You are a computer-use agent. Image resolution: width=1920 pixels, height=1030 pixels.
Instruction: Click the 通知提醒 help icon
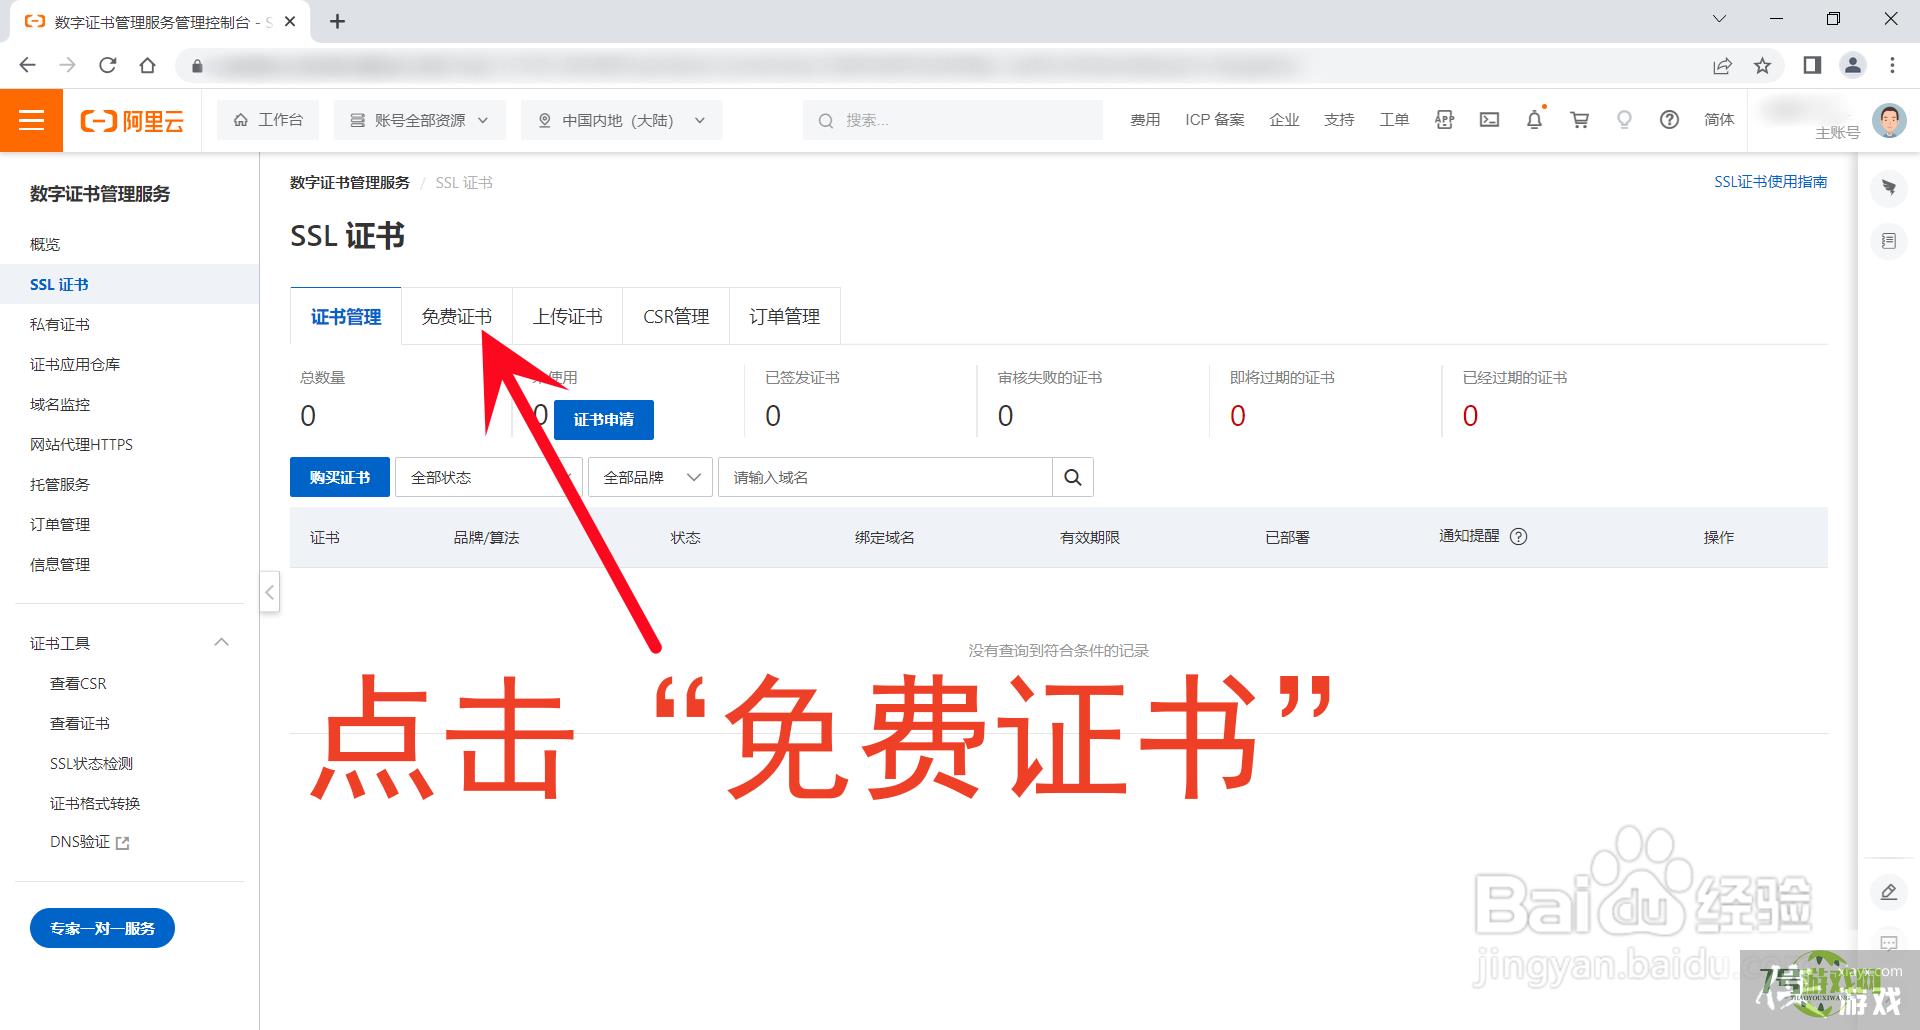pyautogui.click(x=1518, y=536)
